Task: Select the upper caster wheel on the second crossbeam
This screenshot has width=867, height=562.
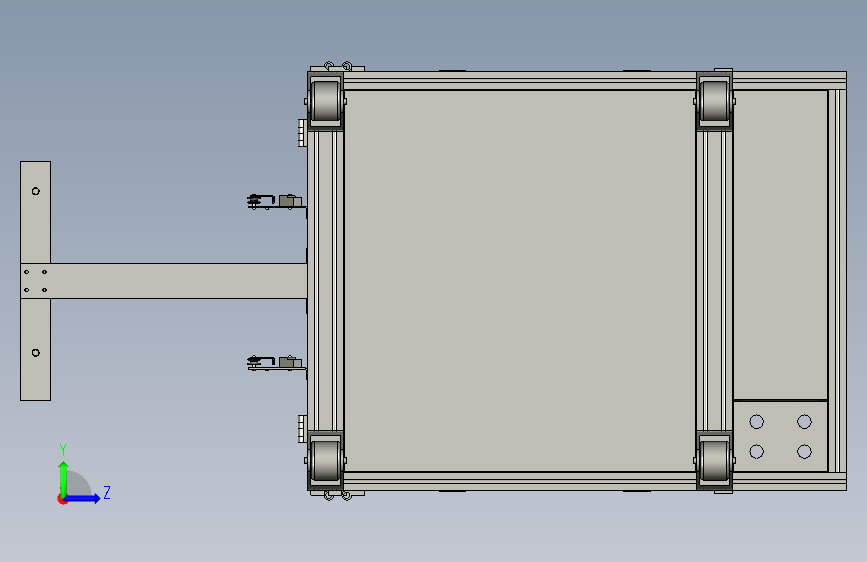Action: pos(714,101)
